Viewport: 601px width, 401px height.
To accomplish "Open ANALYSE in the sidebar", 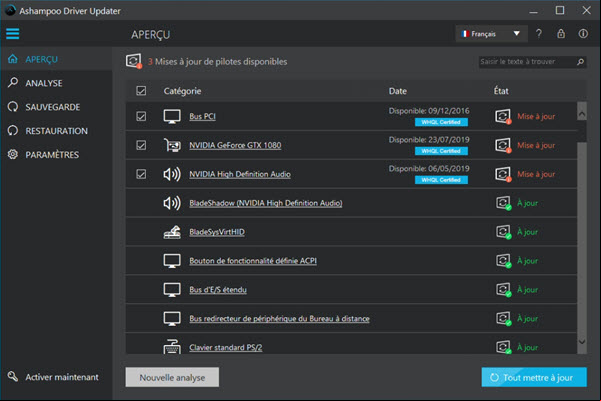I will pos(56,83).
